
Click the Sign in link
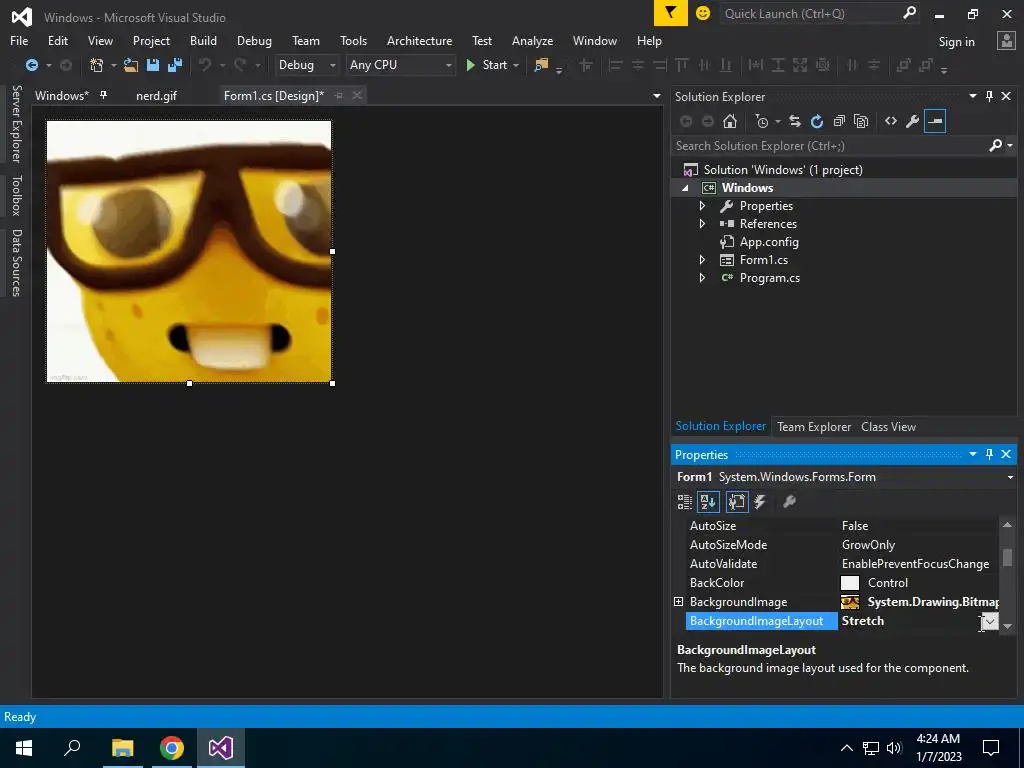pyautogui.click(x=956, y=42)
